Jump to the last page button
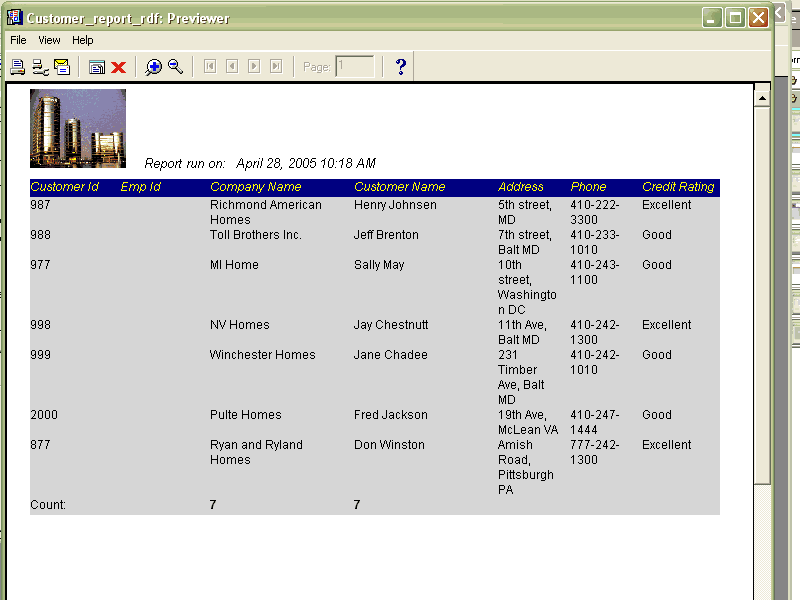 pyautogui.click(x=276, y=67)
